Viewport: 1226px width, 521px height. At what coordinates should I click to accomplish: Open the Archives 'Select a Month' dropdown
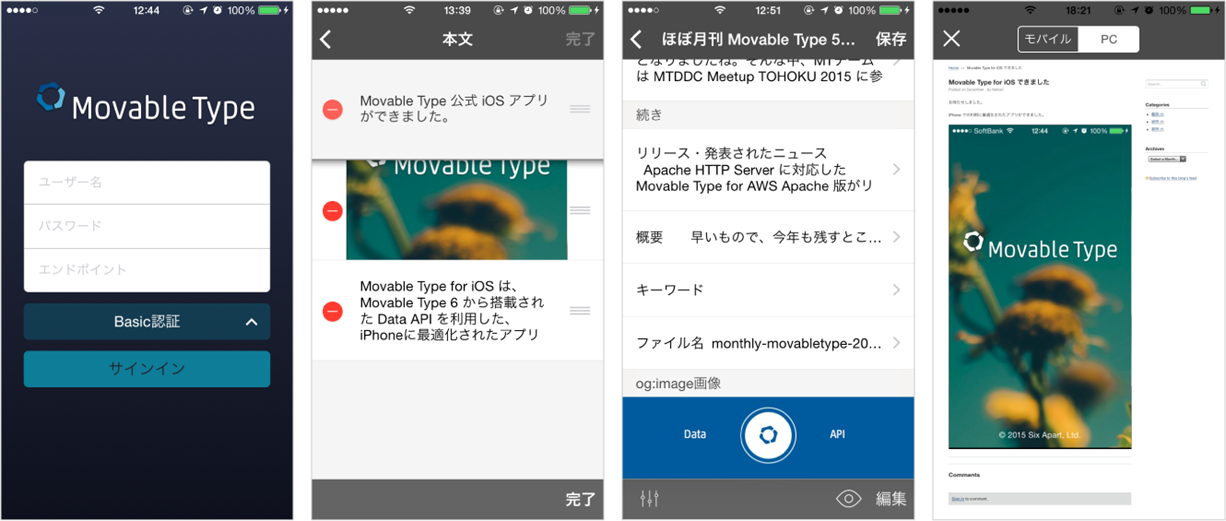[1167, 159]
